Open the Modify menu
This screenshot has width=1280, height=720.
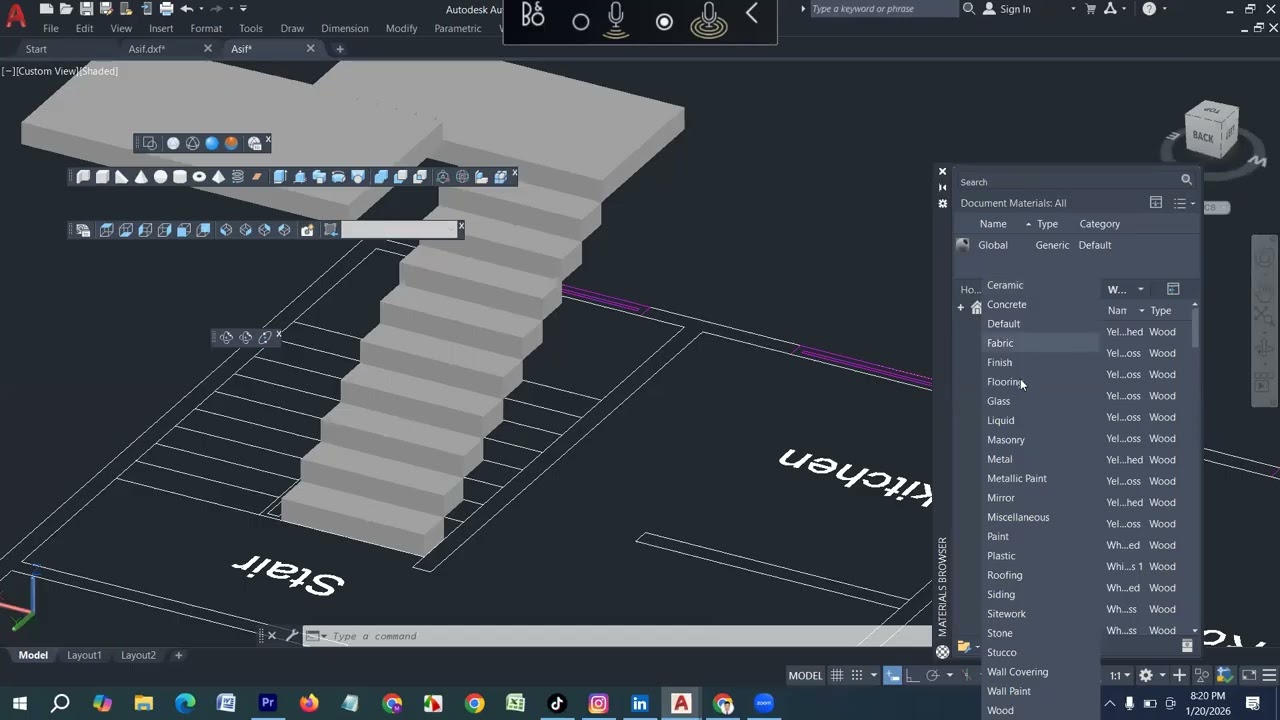(401, 28)
